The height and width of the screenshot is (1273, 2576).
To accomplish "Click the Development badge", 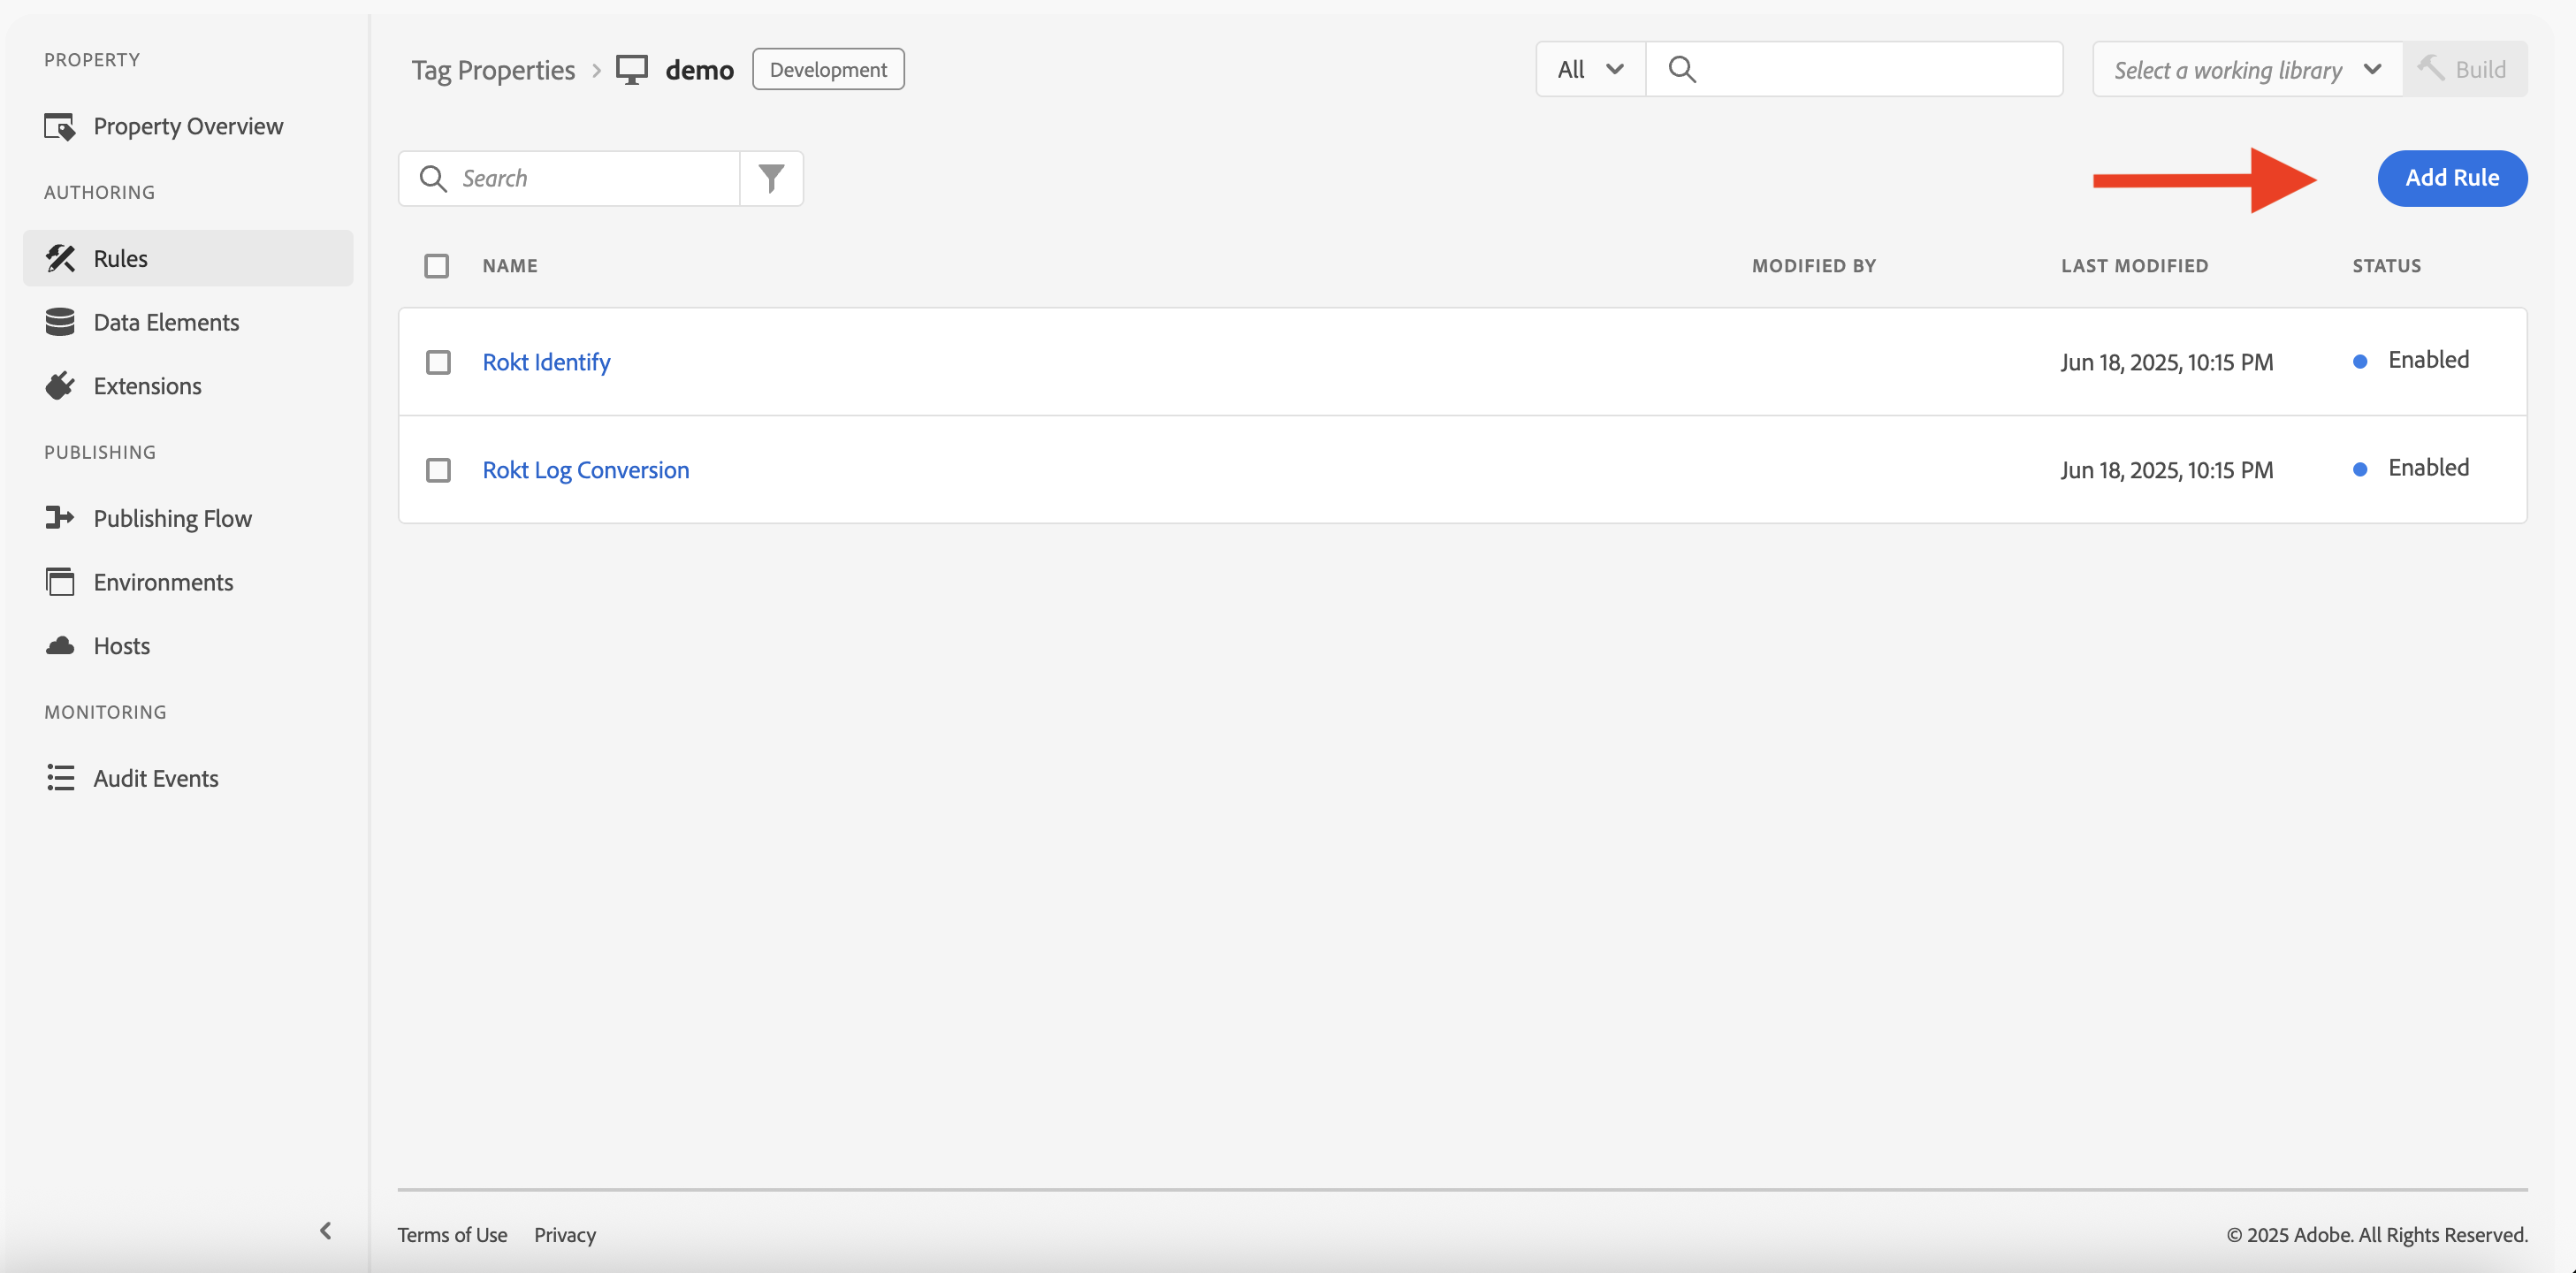I will tap(828, 69).
